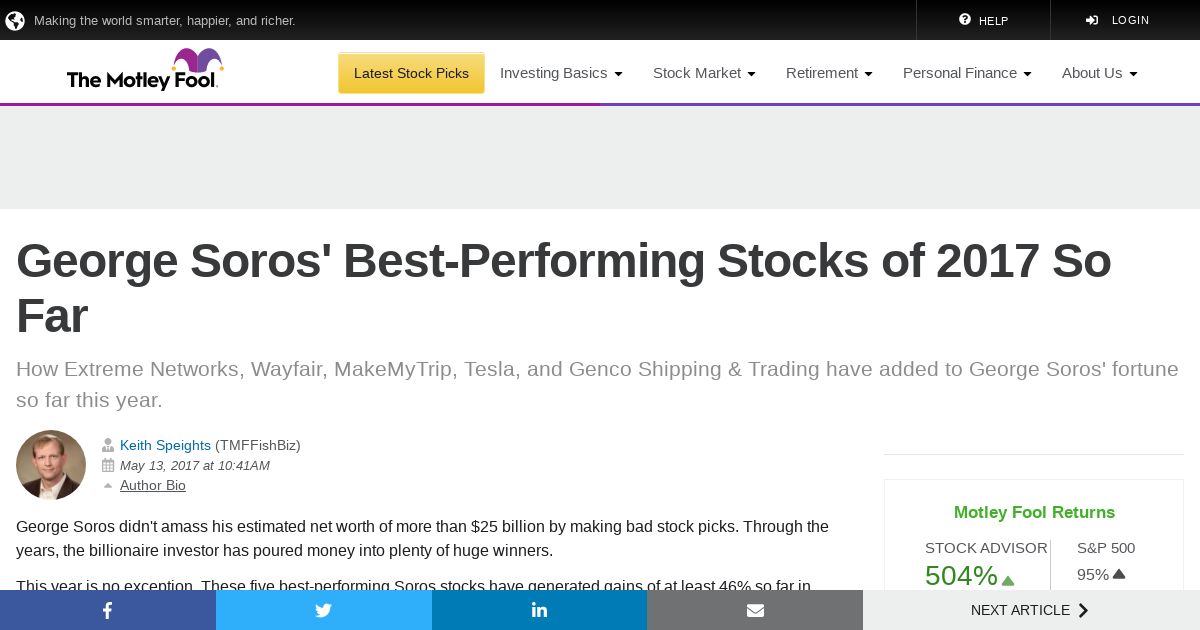Click the article date May 13, 2017
1200x630 pixels.
[195, 465]
